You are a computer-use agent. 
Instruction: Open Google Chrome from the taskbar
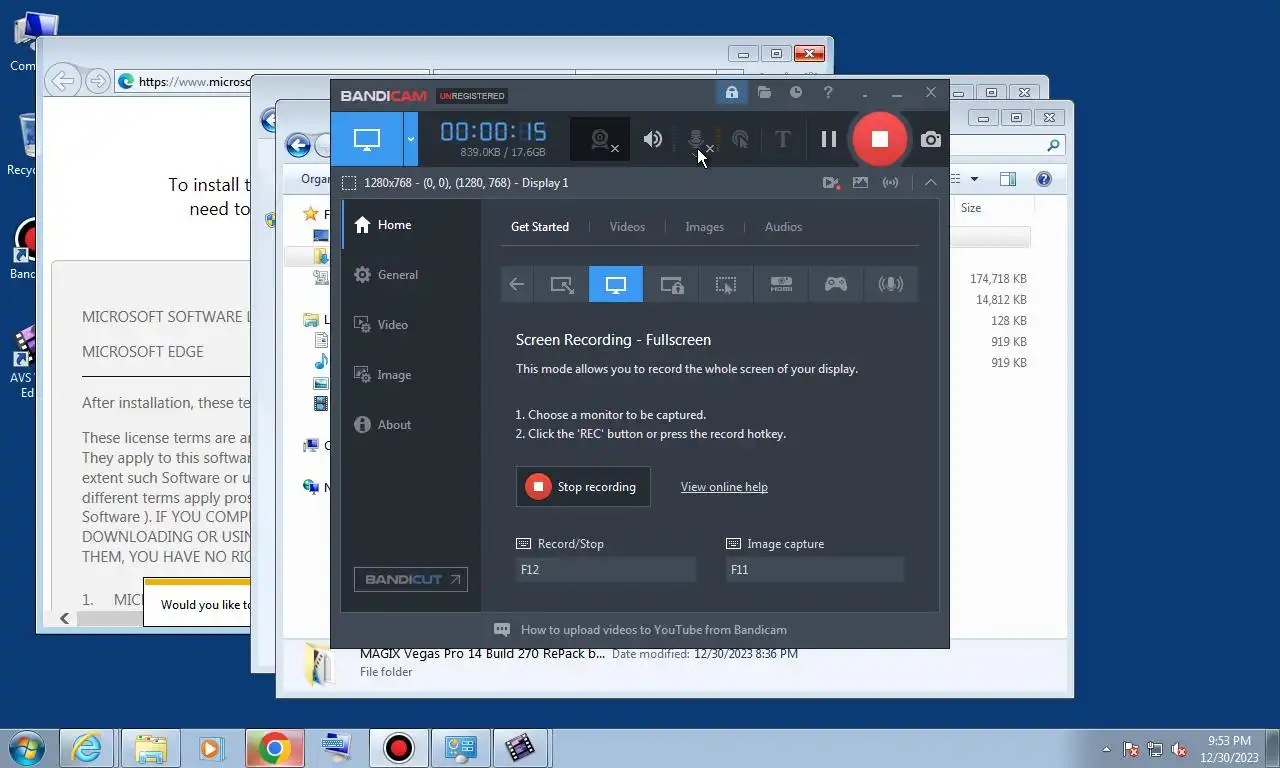coord(274,748)
